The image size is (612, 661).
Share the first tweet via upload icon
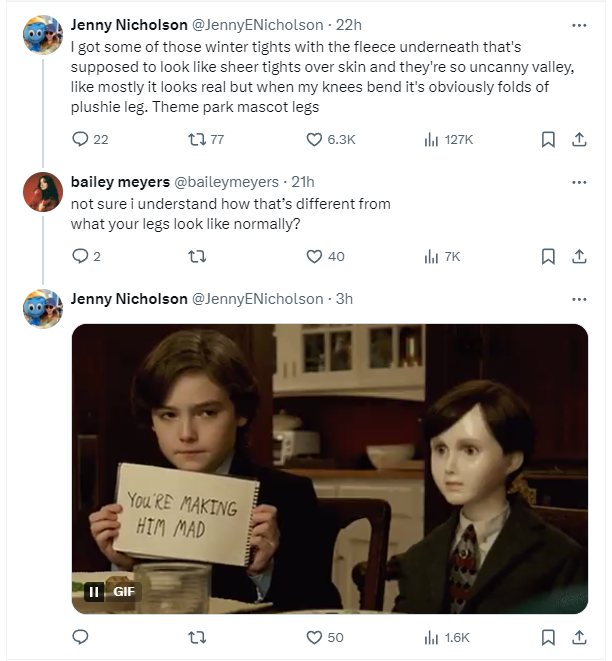(579, 139)
